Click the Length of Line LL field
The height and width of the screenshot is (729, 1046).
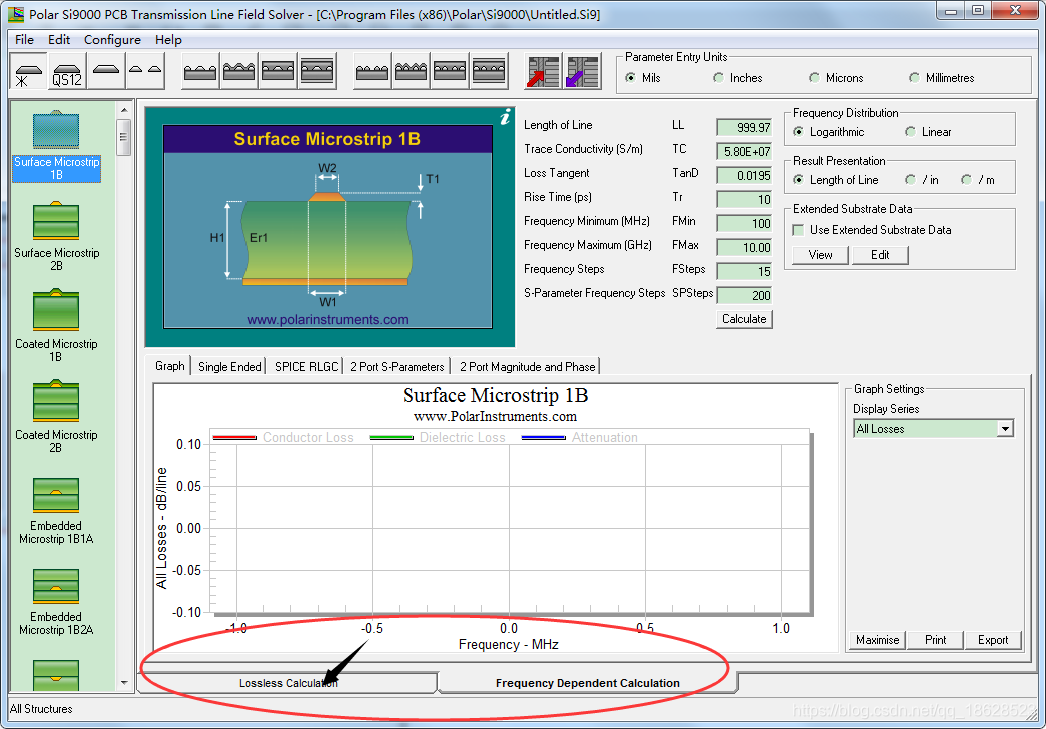pyautogui.click(x=744, y=127)
